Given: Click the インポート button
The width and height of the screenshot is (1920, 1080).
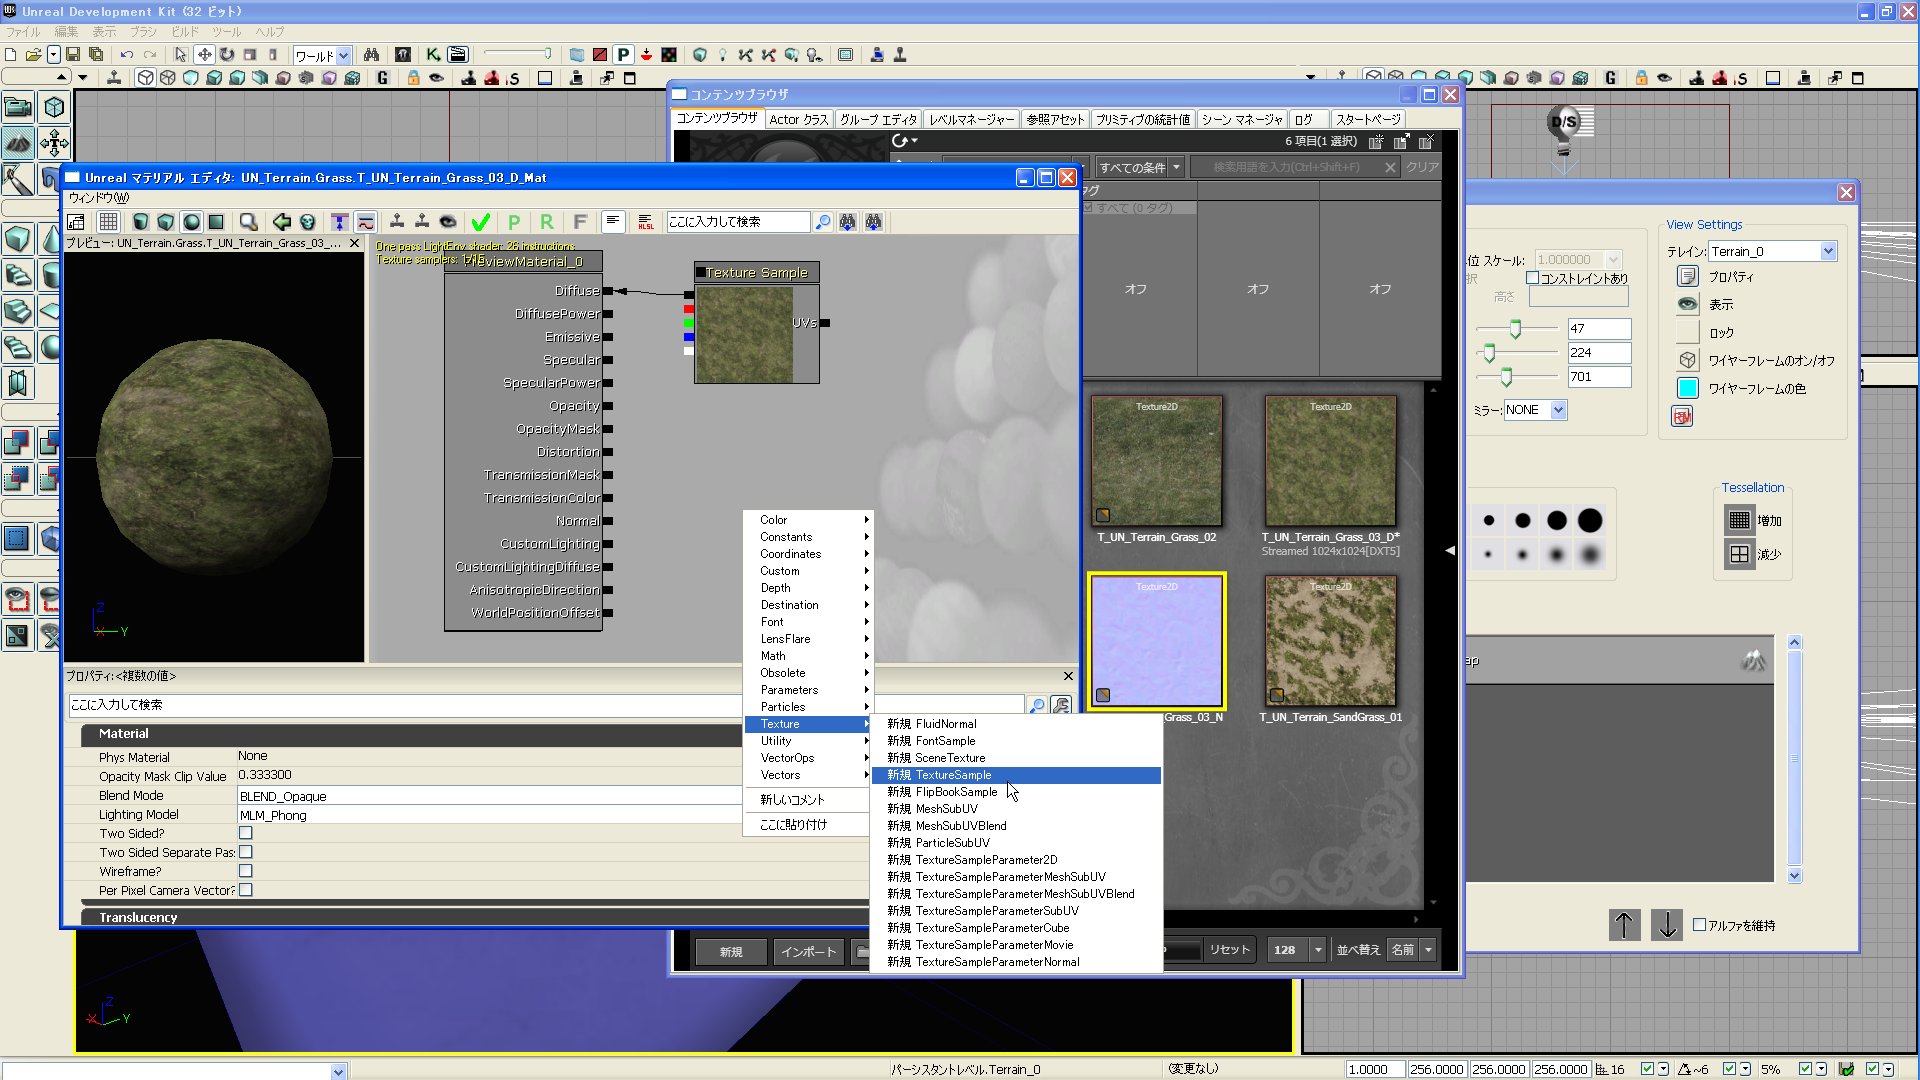Looking at the screenshot, I should (x=808, y=951).
